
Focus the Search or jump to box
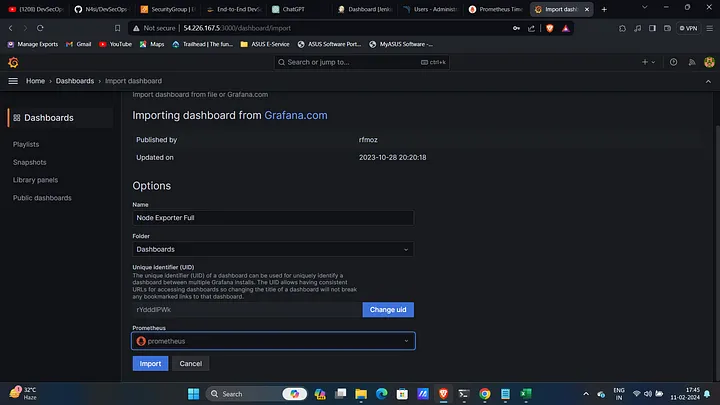pyautogui.click(x=362, y=62)
